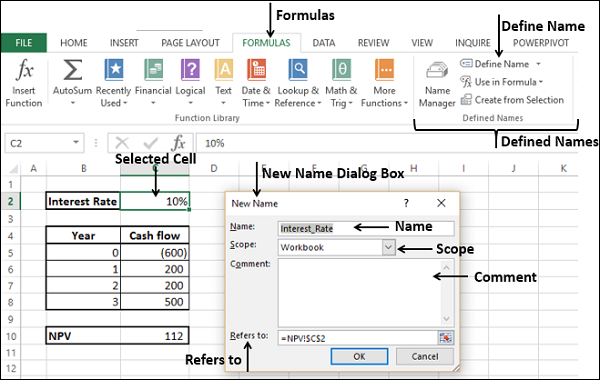
Task: Click the Refers to range selector icon
Action: coord(445,338)
